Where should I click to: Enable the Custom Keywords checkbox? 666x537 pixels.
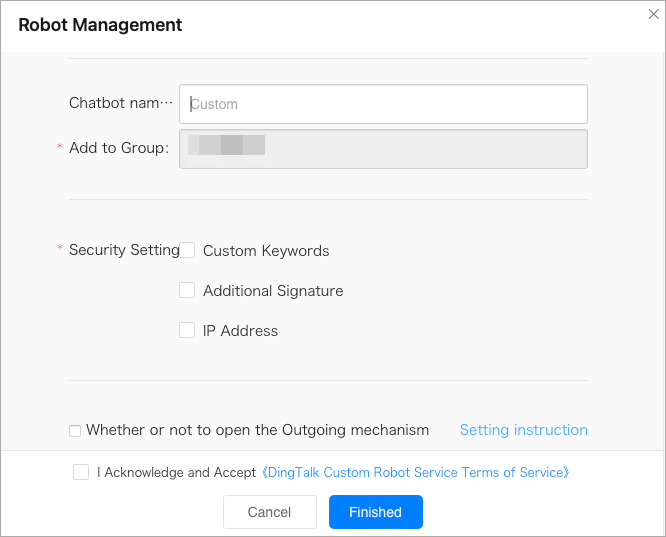coord(187,250)
